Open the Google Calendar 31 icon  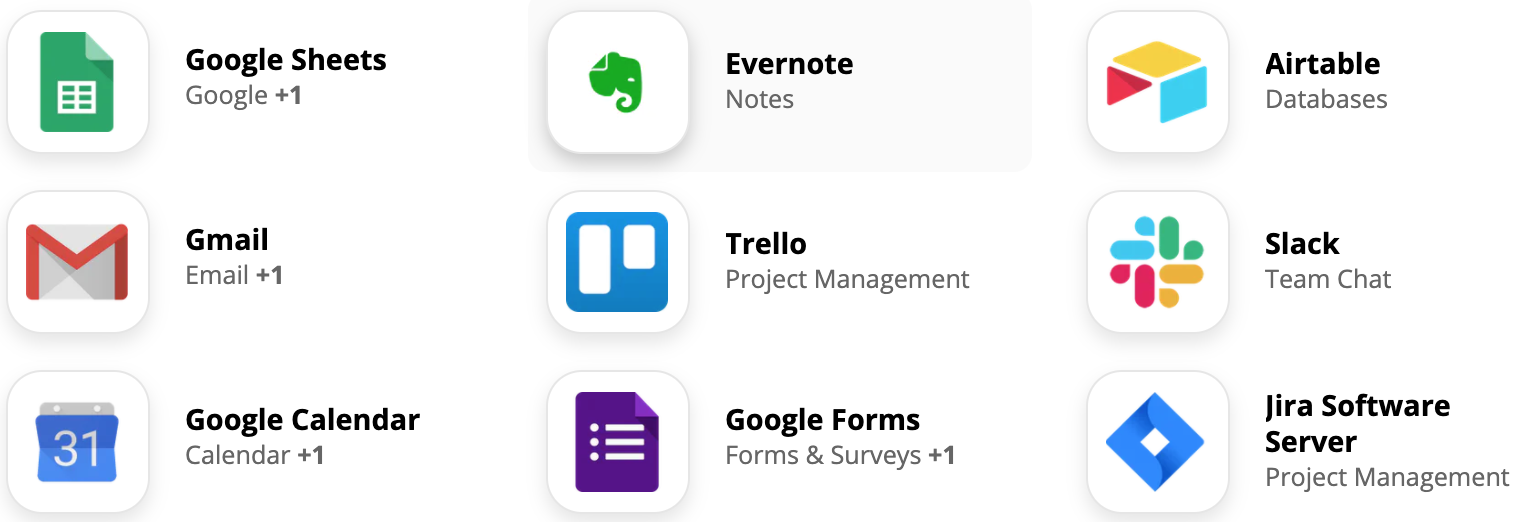coord(78,442)
